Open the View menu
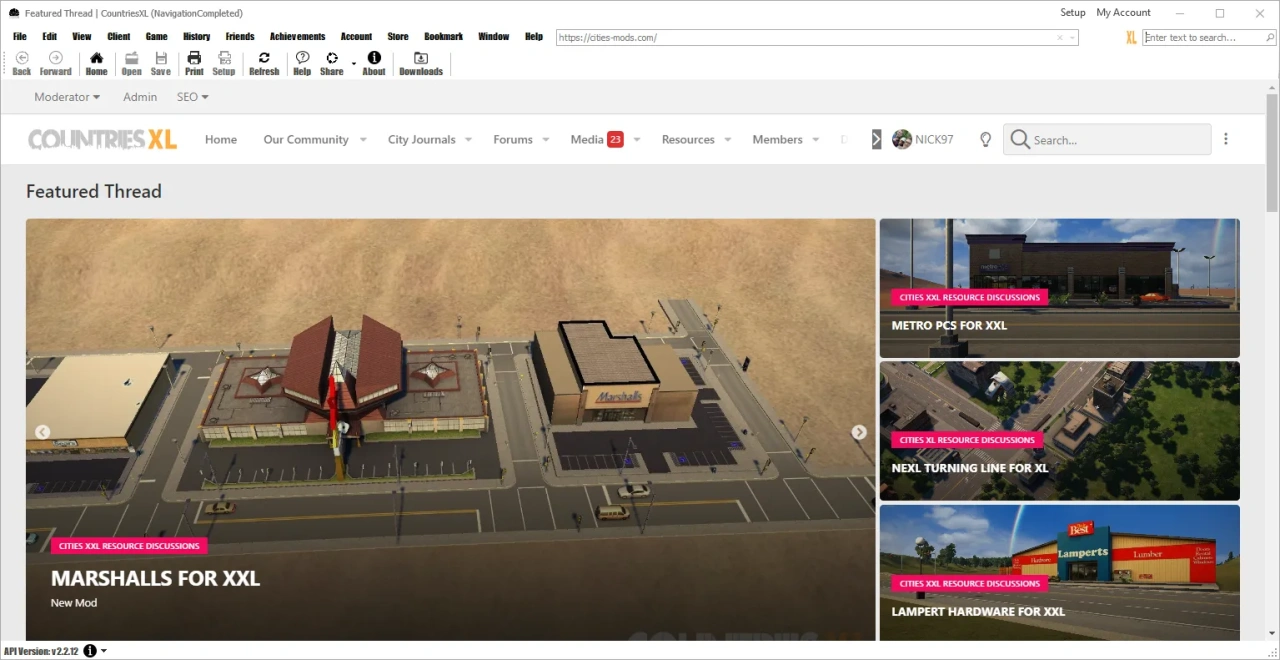This screenshot has height=660, width=1280. 82,36
